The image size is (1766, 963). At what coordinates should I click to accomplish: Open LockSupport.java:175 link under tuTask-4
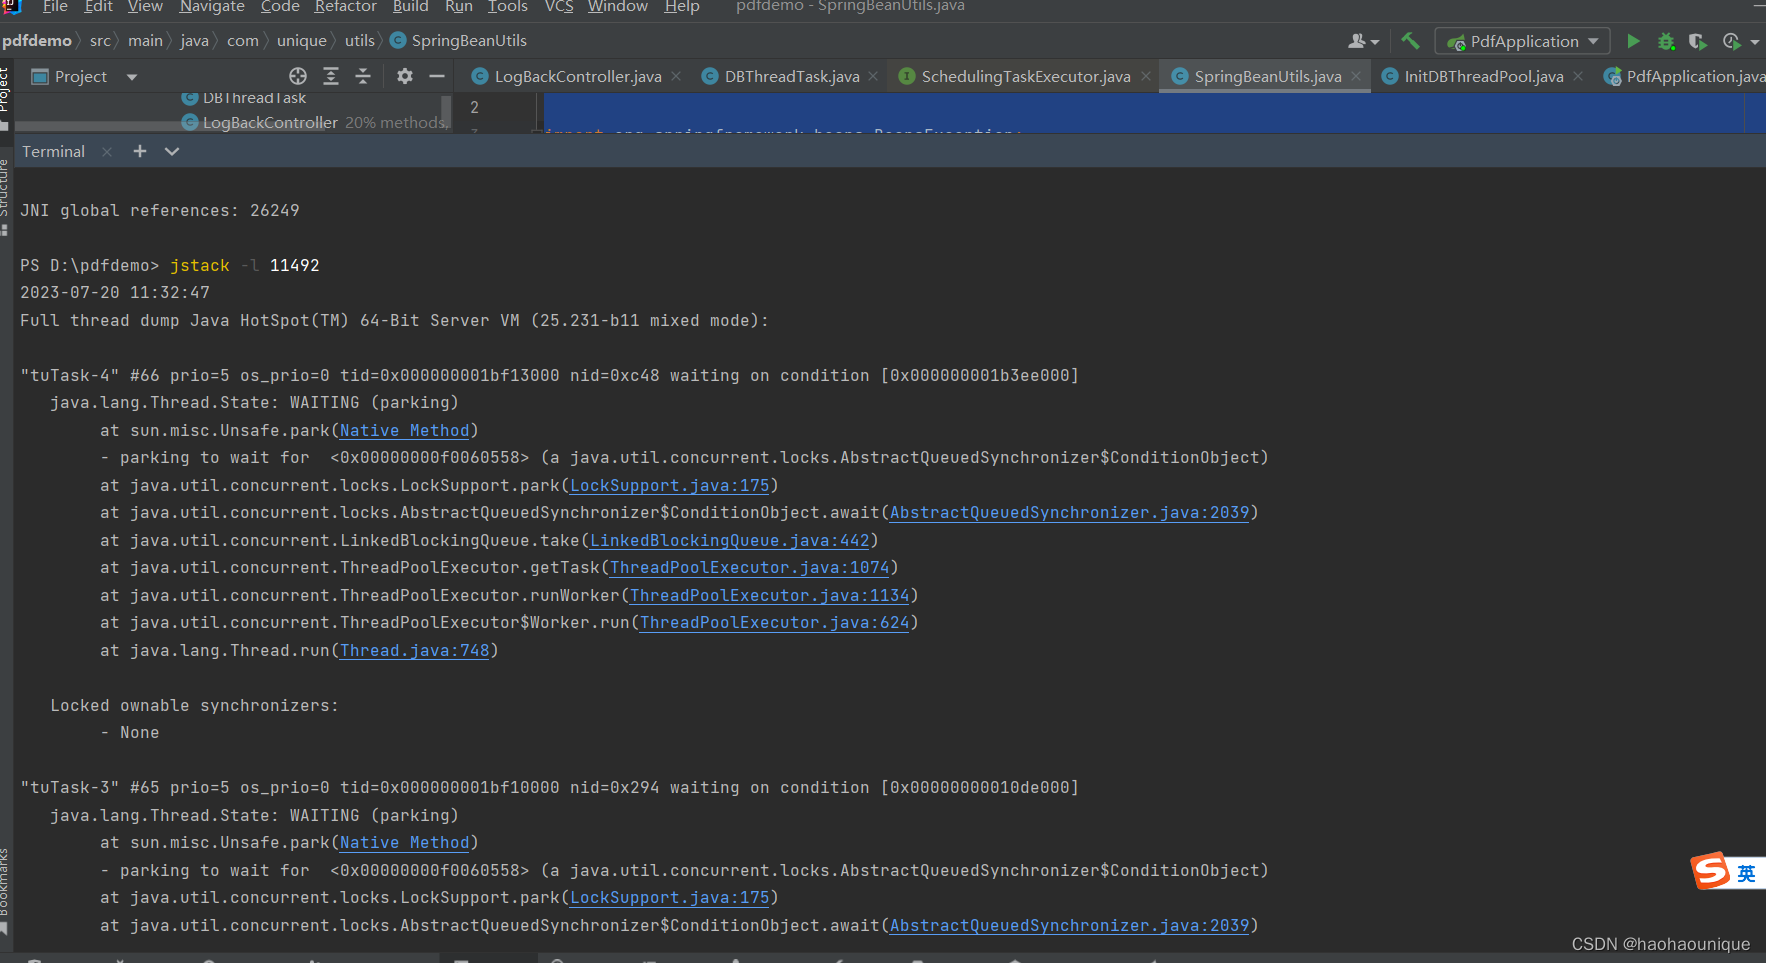coord(670,485)
